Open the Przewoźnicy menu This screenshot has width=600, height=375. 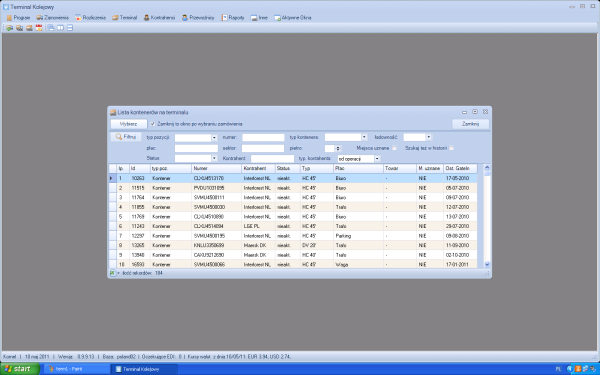(198, 18)
